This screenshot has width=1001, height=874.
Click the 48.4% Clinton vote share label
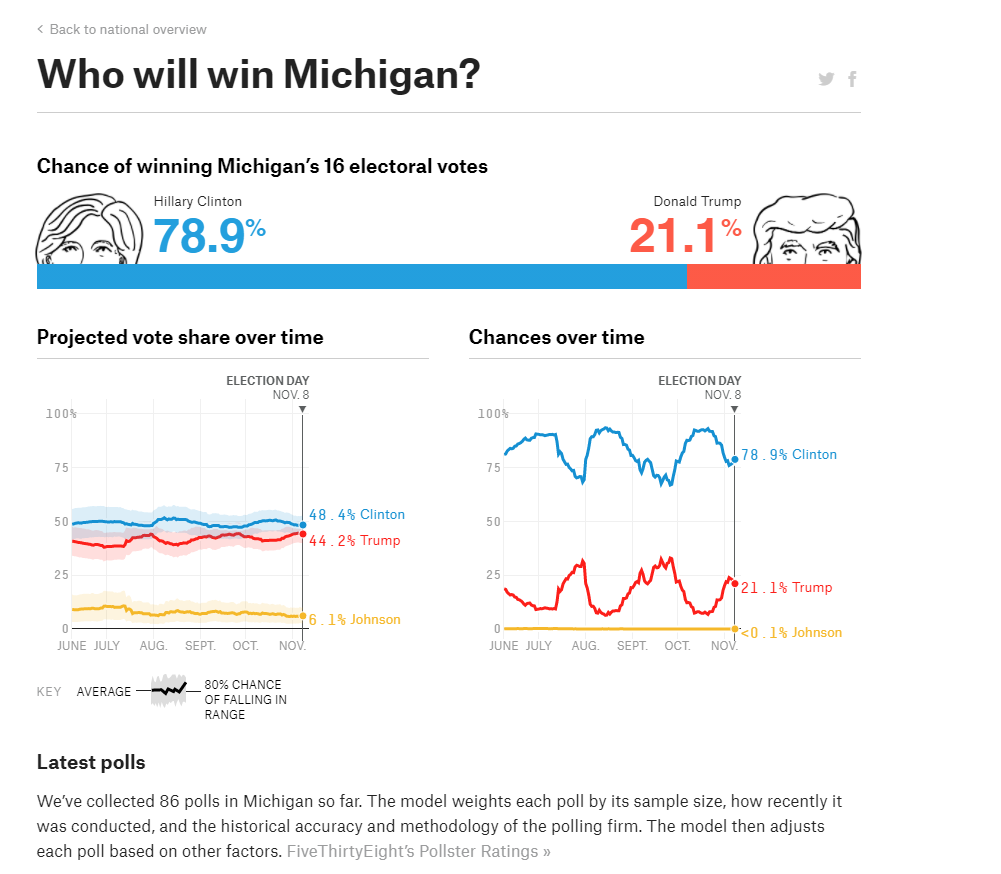pos(357,515)
